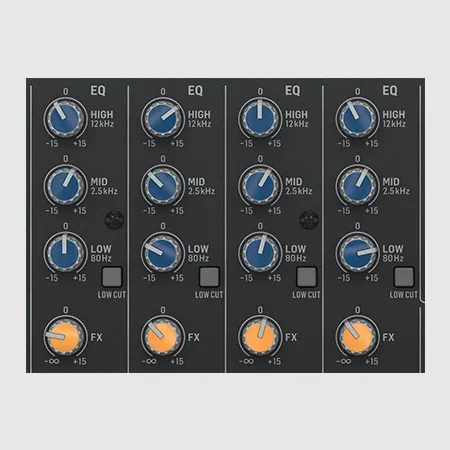Click the HIGH 12kHz label in channel three
450x450 pixels.
pos(297,119)
